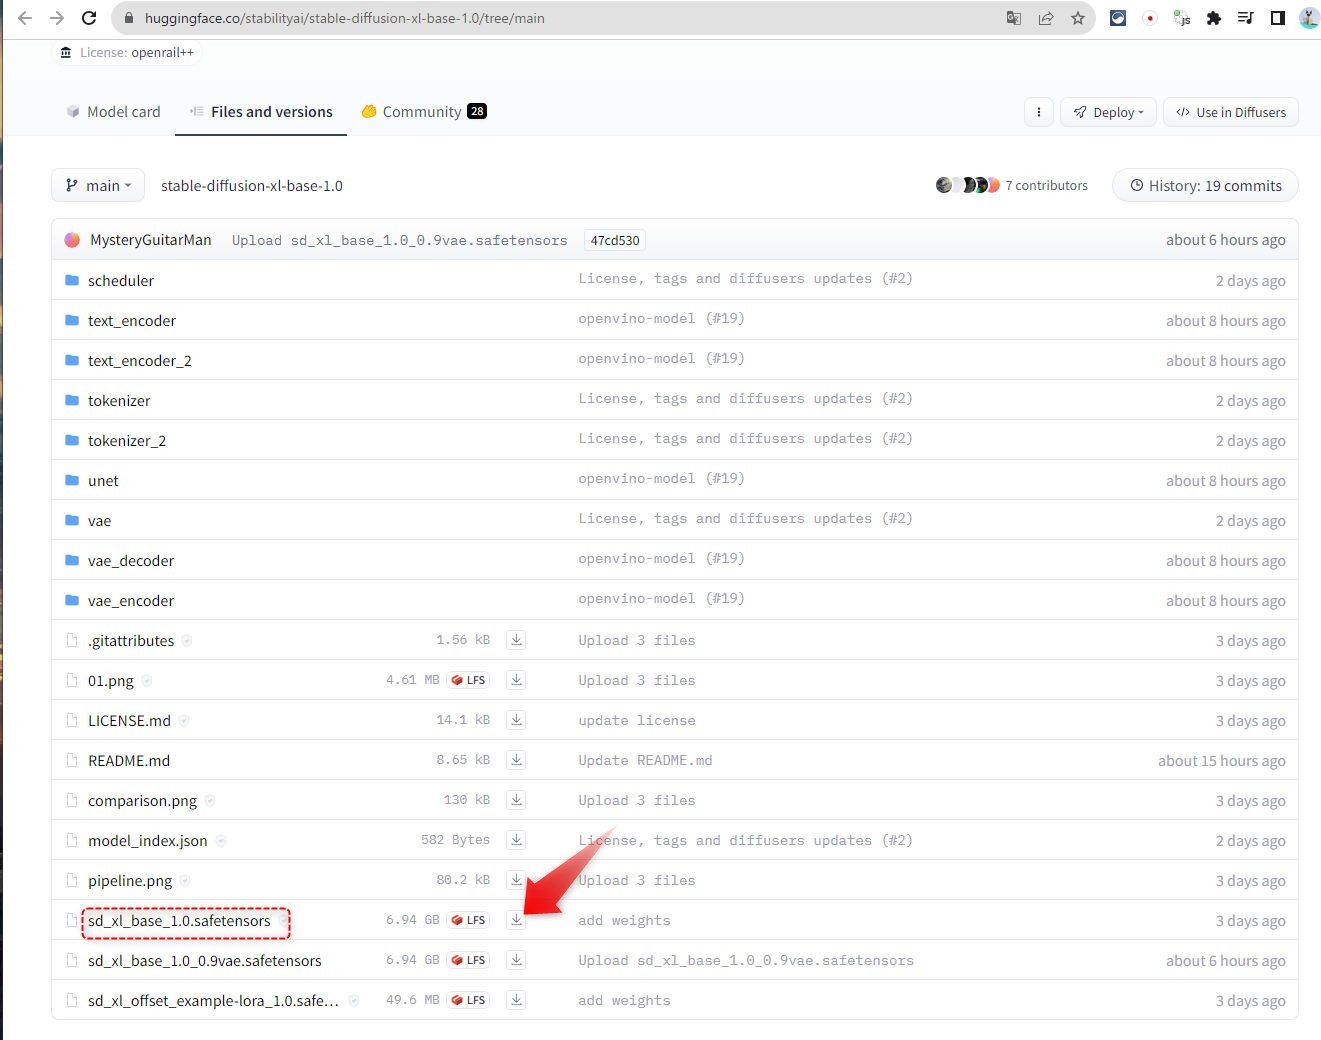The height and width of the screenshot is (1040, 1321).
Task: Click the Use in Diffusers button
Action: (1231, 112)
